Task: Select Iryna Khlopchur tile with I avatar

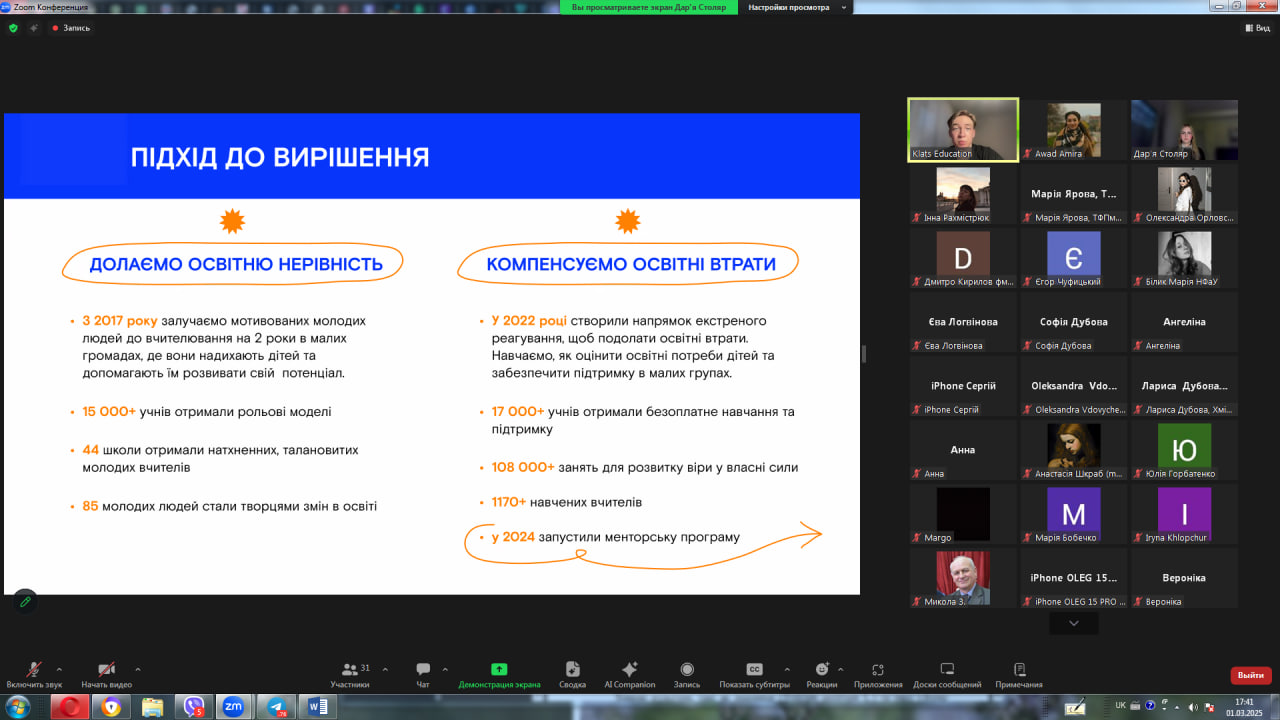Action: [1184, 514]
